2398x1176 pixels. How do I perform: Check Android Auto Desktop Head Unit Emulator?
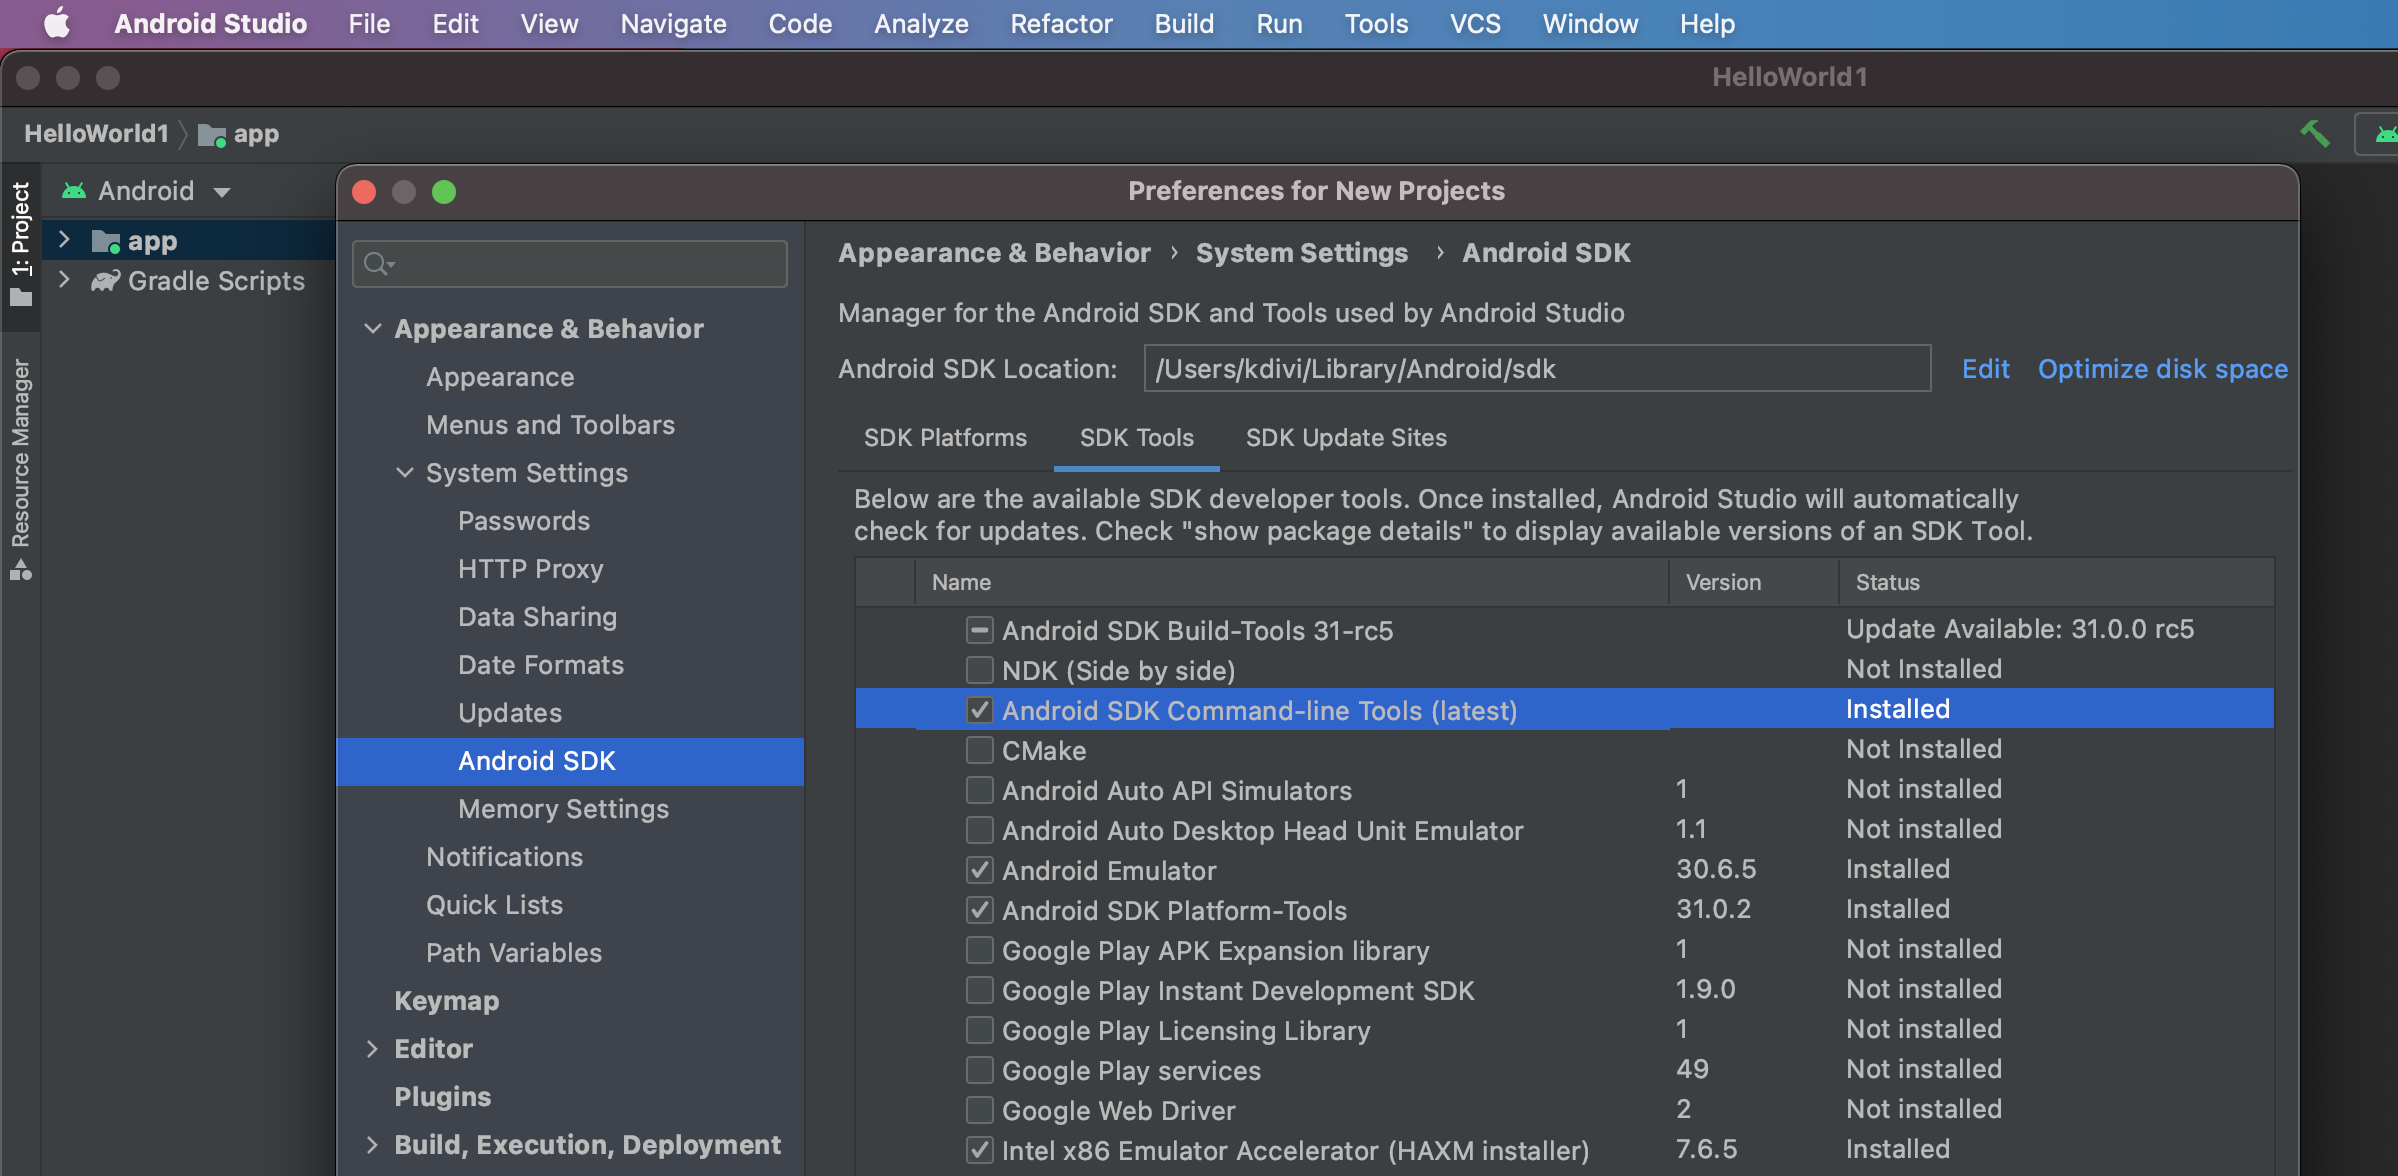[x=979, y=830]
